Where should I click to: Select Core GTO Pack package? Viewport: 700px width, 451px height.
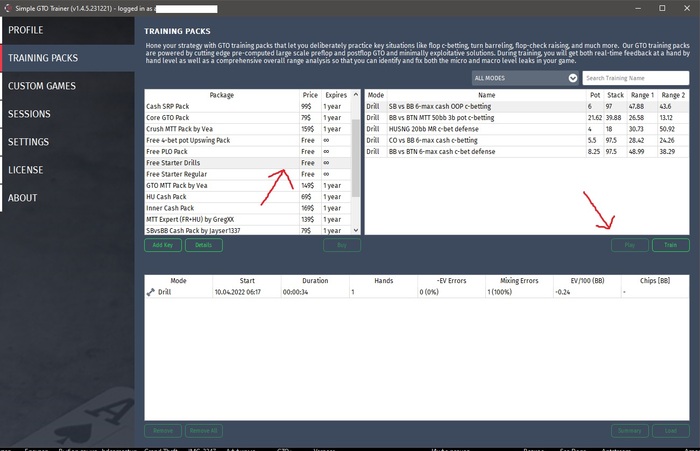coord(248,118)
